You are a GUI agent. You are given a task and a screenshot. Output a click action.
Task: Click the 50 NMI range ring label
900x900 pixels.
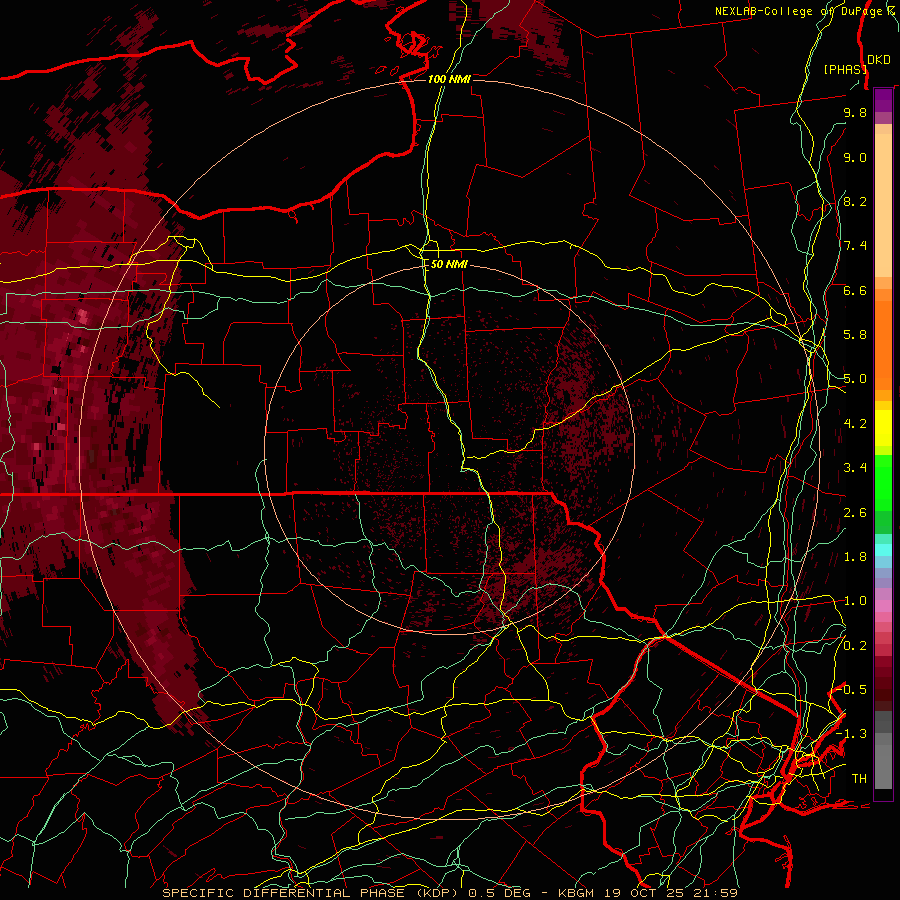(449, 264)
